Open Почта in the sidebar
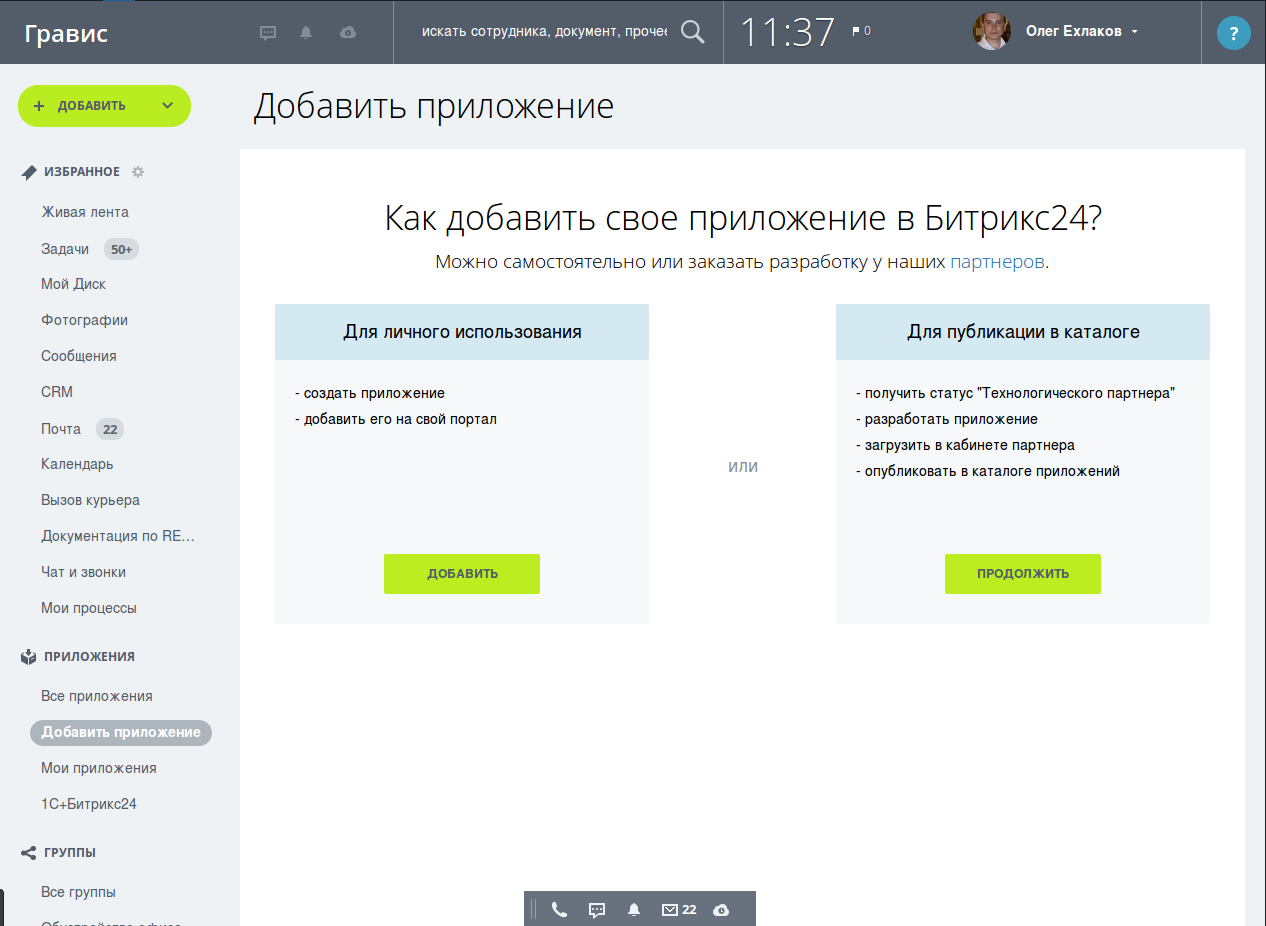The height and width of the screenshot is (926, 1266). [x=61, y=429]
